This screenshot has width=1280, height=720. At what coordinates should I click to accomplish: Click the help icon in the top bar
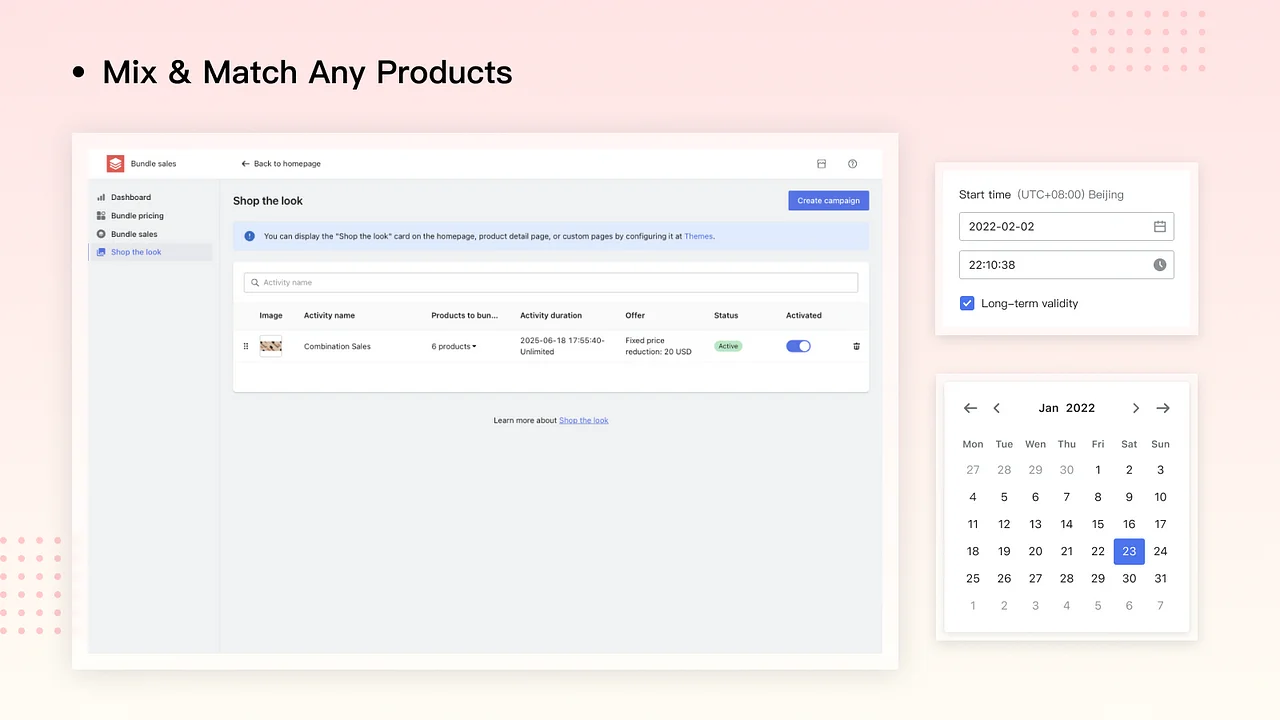[852, 163]
